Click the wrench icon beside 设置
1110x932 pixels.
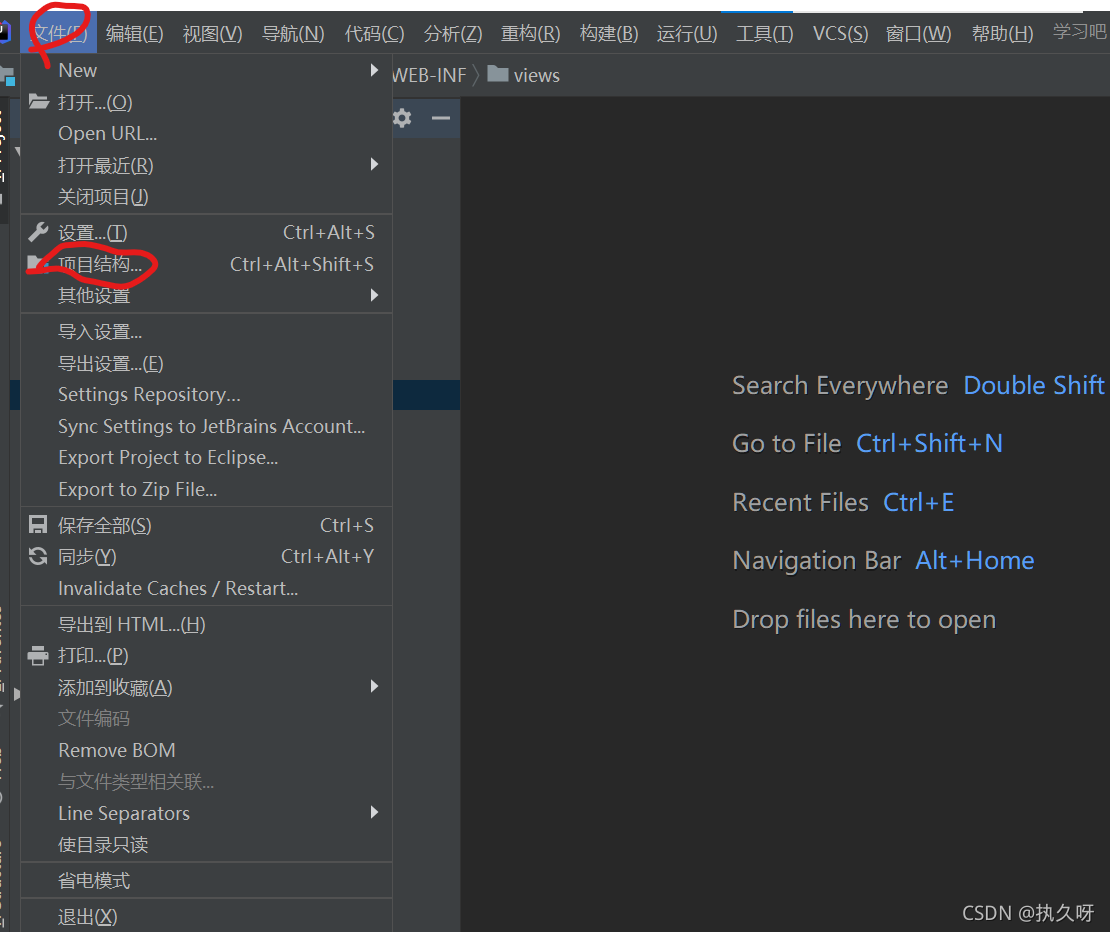[38, 232]
